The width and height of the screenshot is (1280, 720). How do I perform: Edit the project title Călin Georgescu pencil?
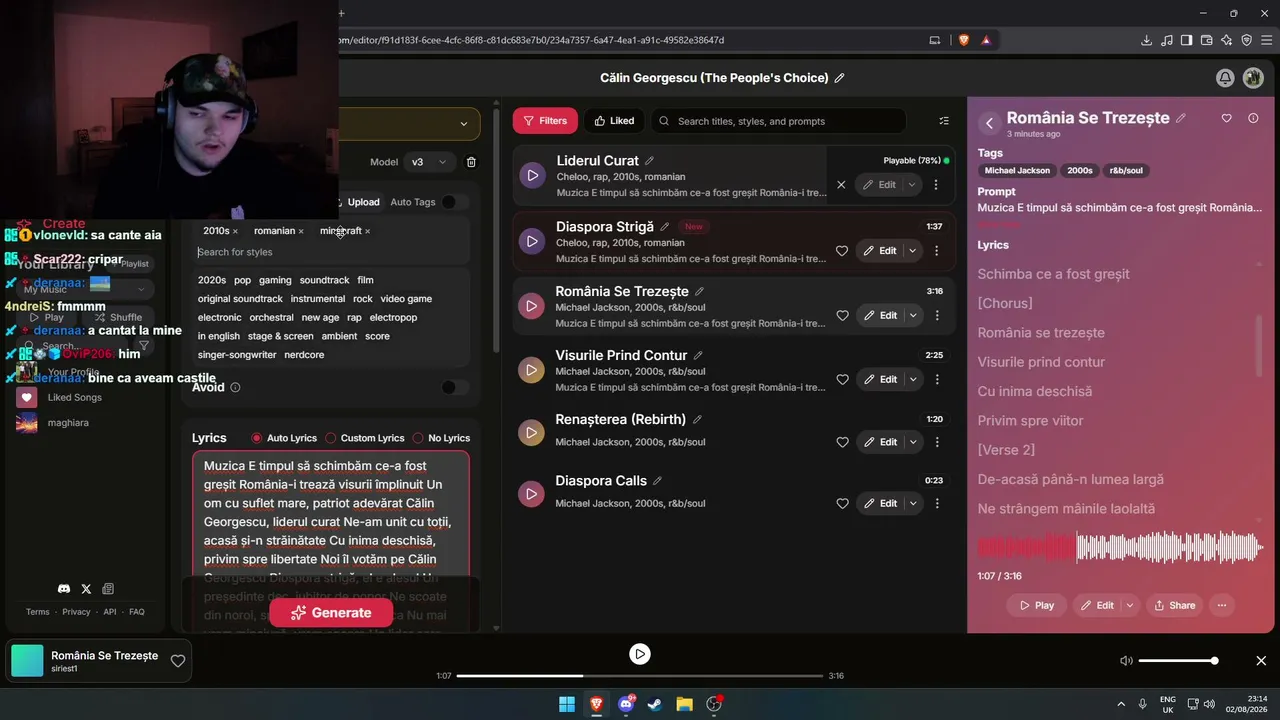pyautogui.click(x=839, y=78)
